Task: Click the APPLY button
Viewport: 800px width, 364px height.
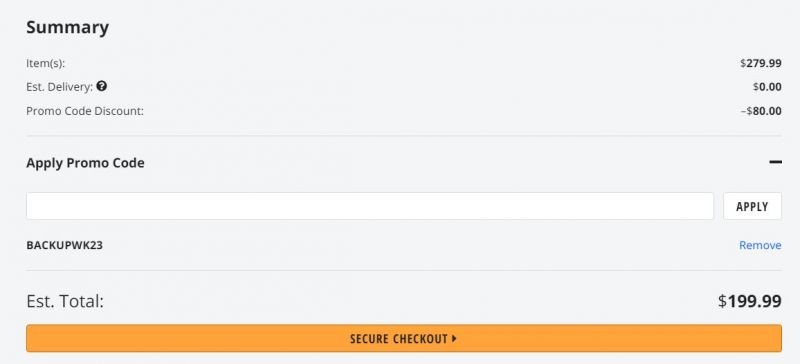Action: (752, 206)
